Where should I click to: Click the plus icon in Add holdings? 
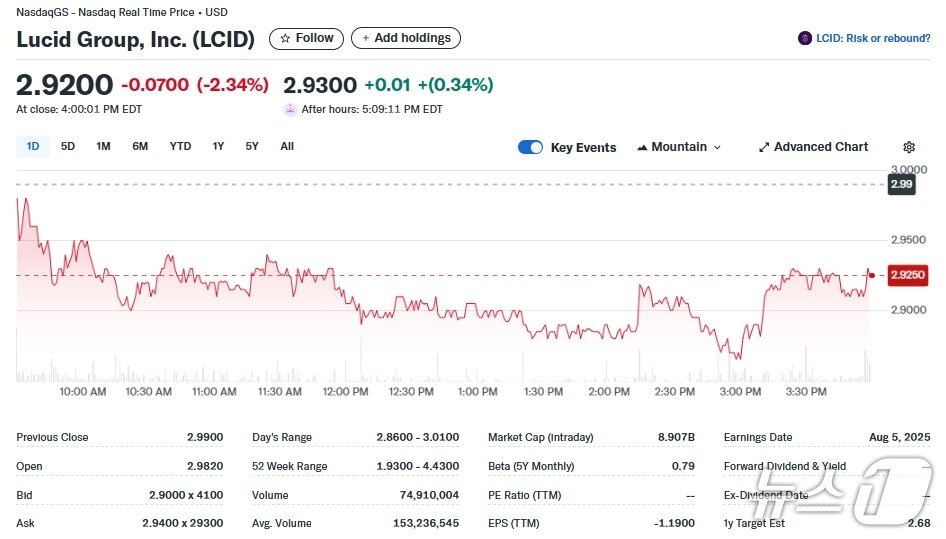366,38
